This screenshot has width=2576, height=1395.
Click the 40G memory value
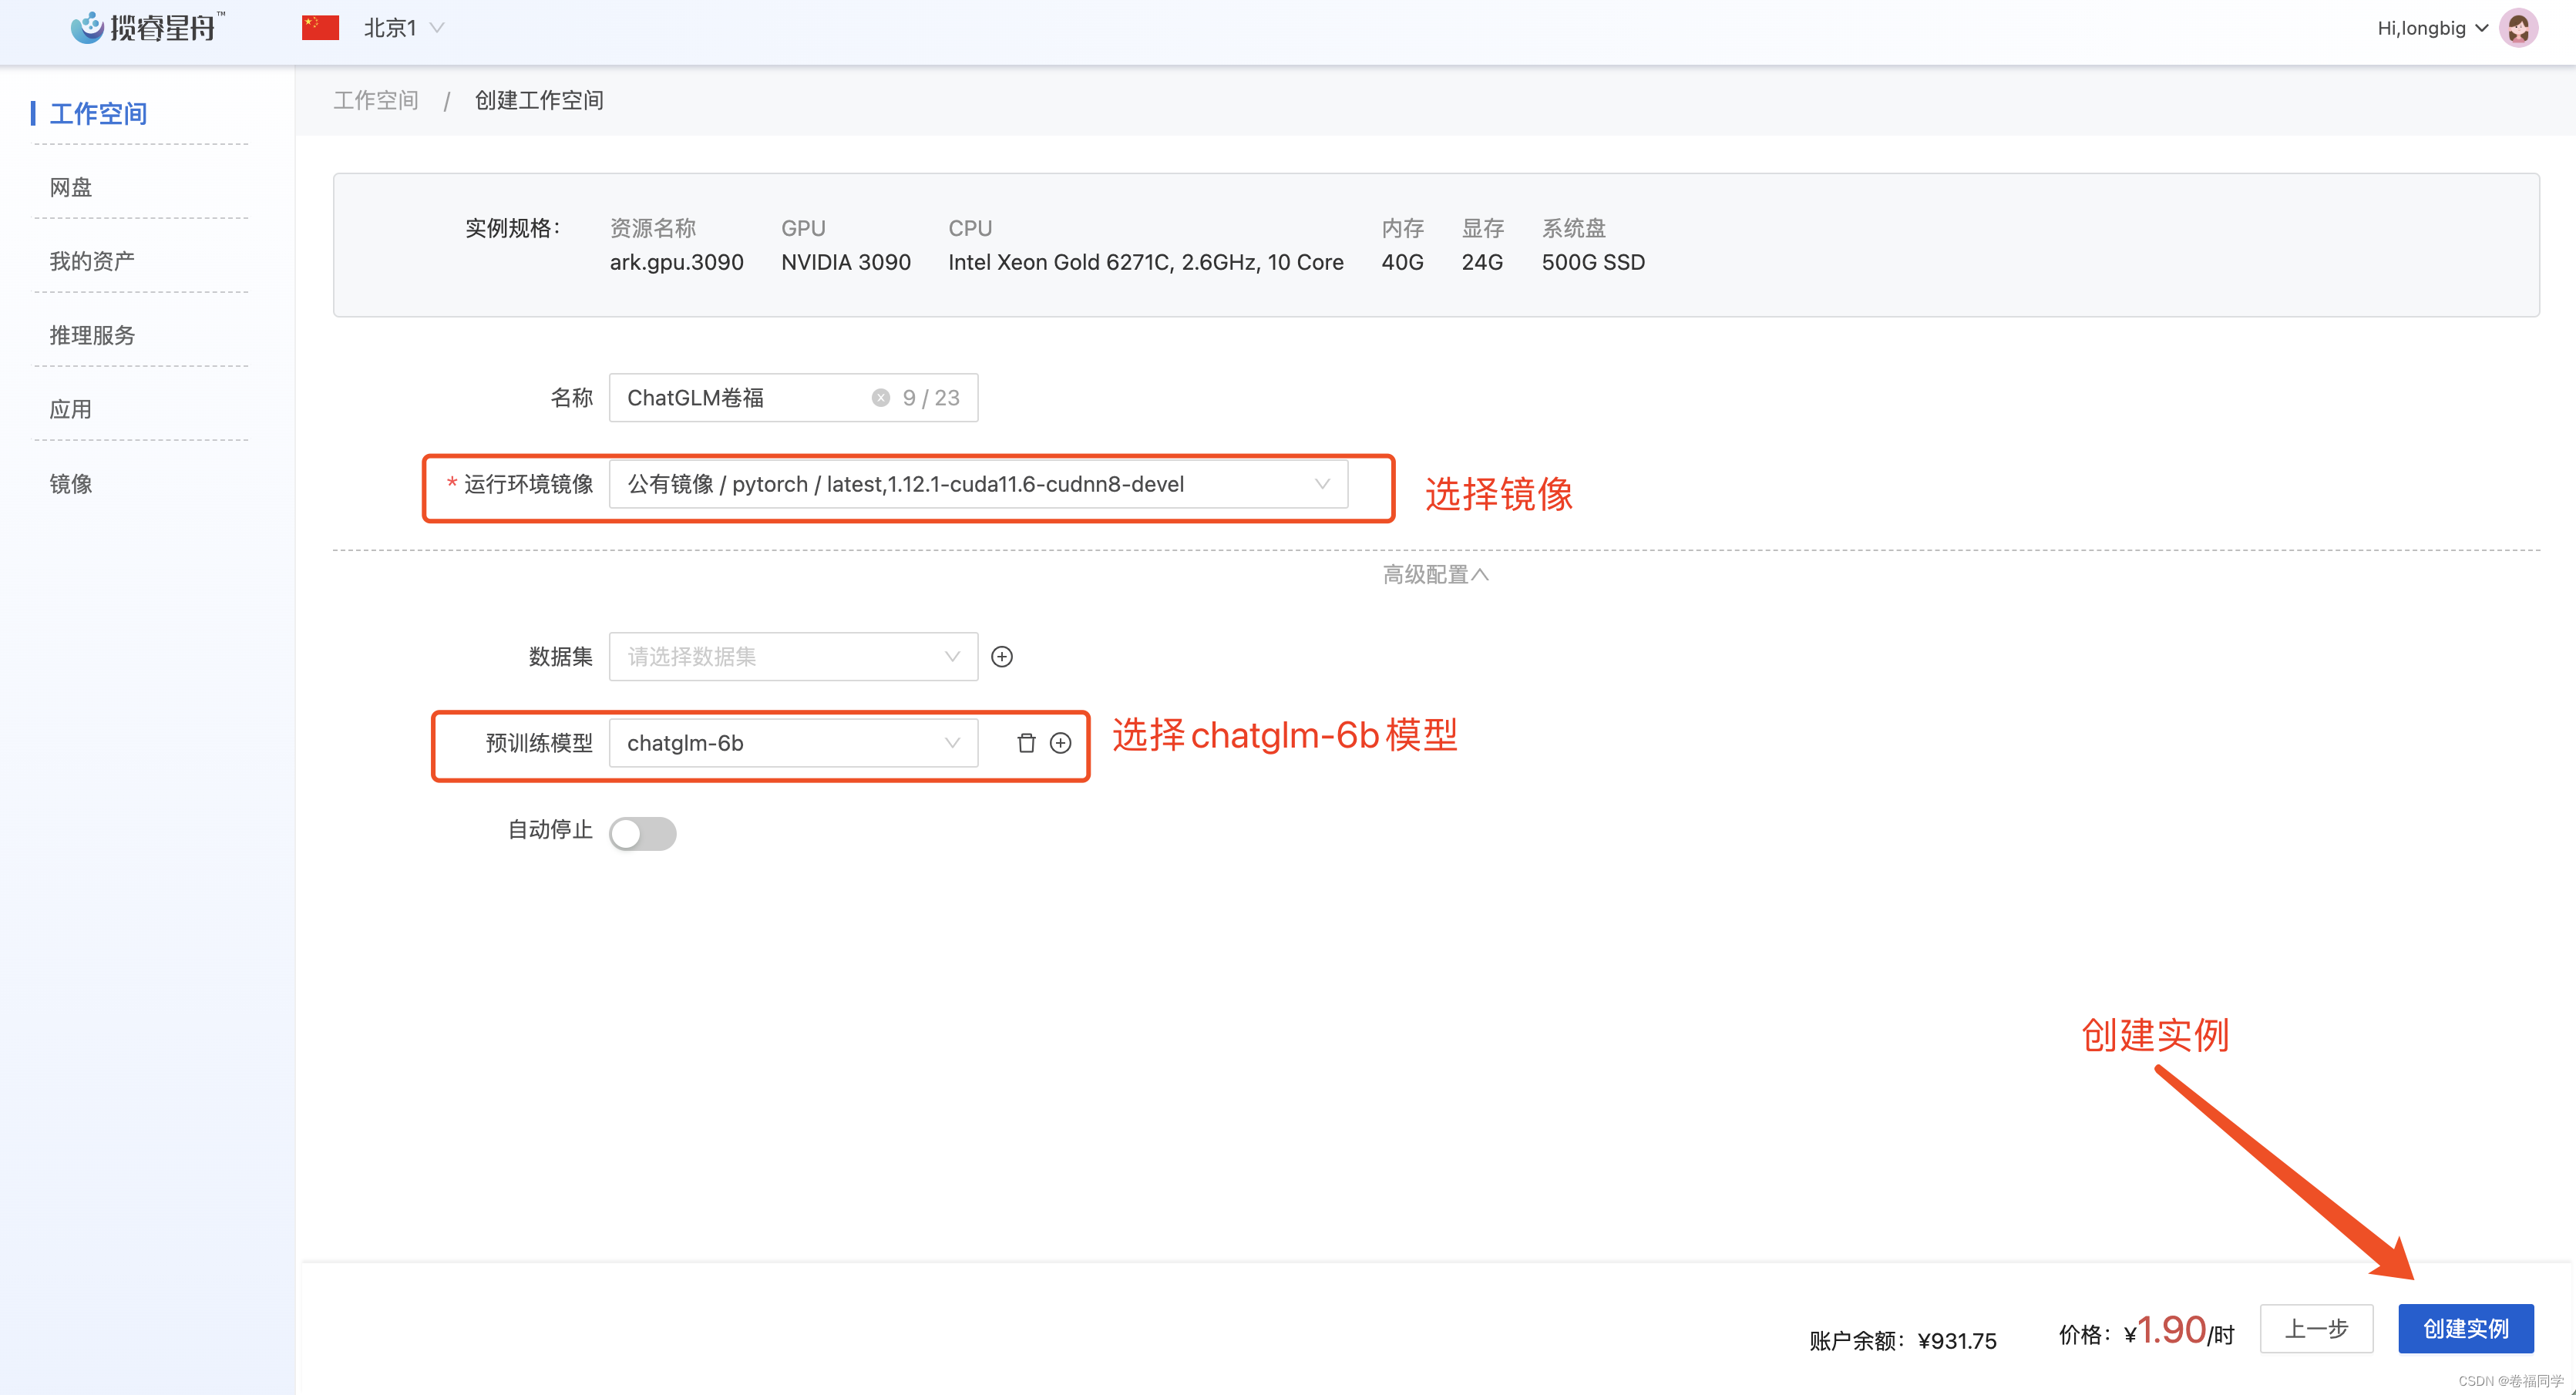point(1402,262)
